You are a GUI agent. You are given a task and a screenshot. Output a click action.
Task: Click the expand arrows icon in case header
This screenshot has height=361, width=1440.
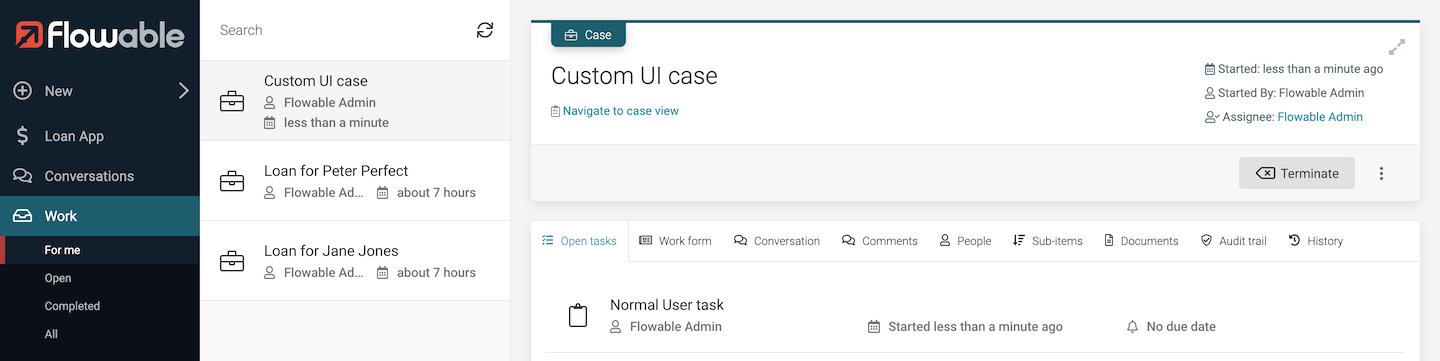click(x=1397, y=47)
